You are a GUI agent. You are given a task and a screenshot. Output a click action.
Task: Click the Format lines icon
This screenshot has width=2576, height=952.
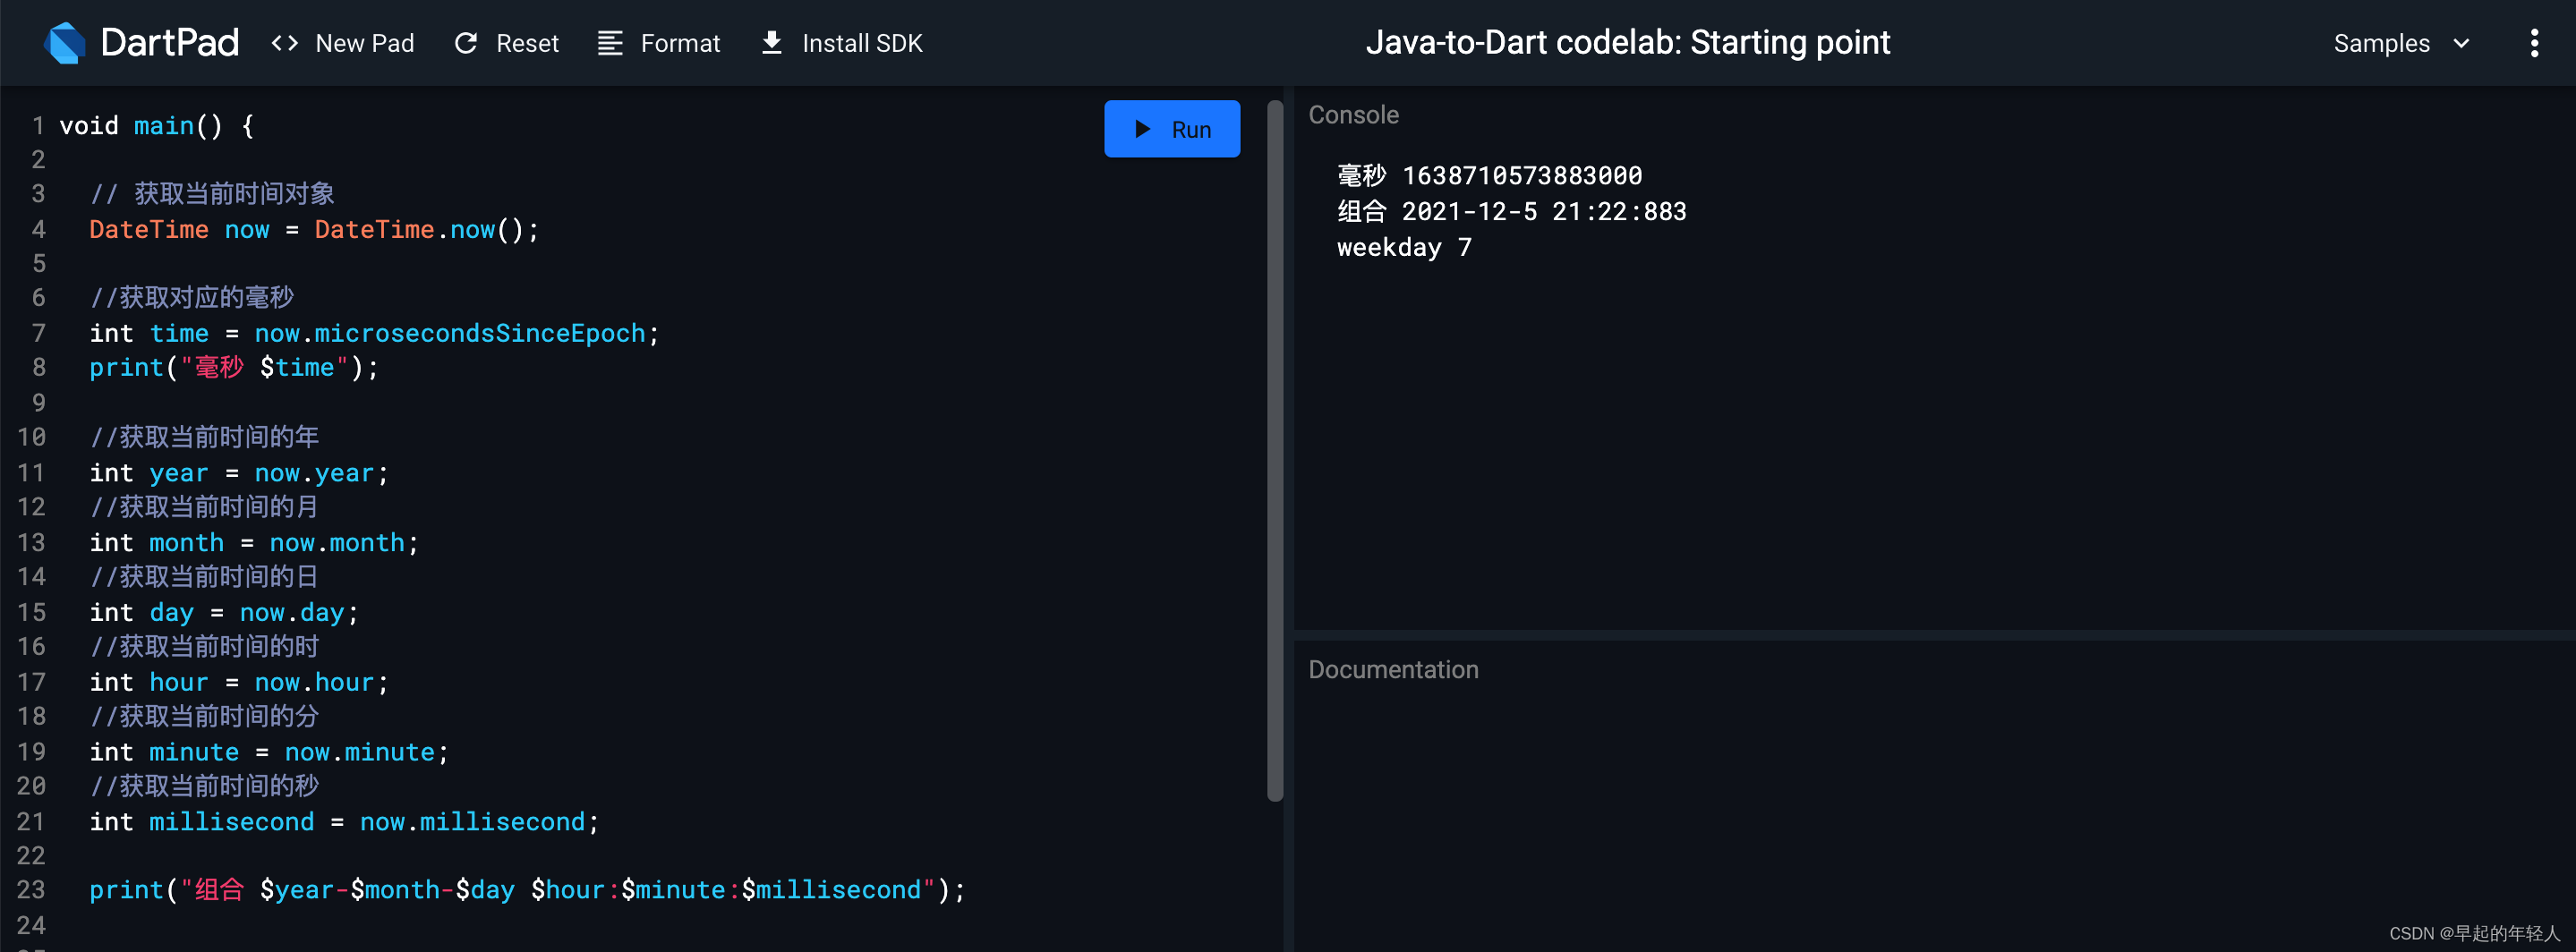[610, 43]
